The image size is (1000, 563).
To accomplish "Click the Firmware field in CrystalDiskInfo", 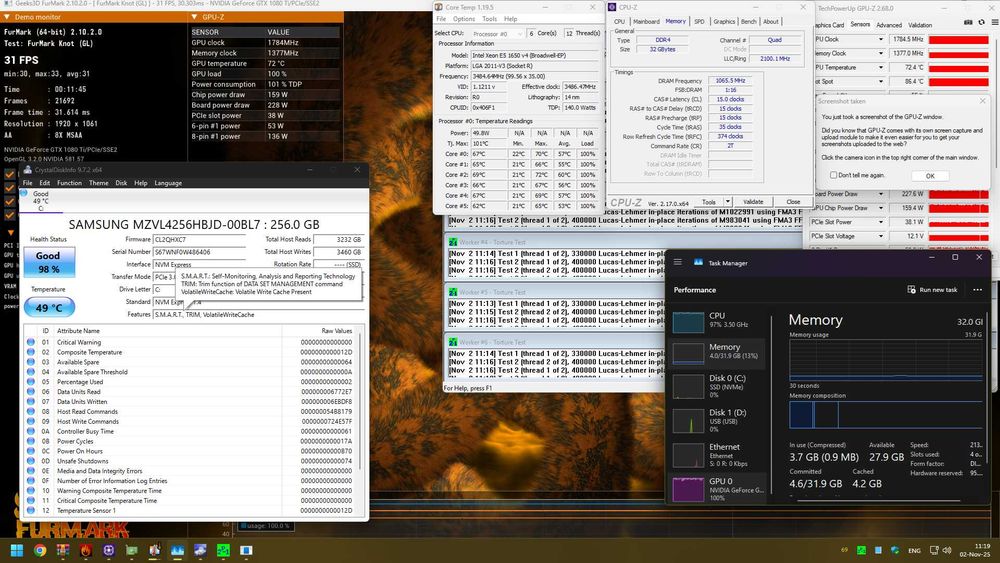I will 199,240.
